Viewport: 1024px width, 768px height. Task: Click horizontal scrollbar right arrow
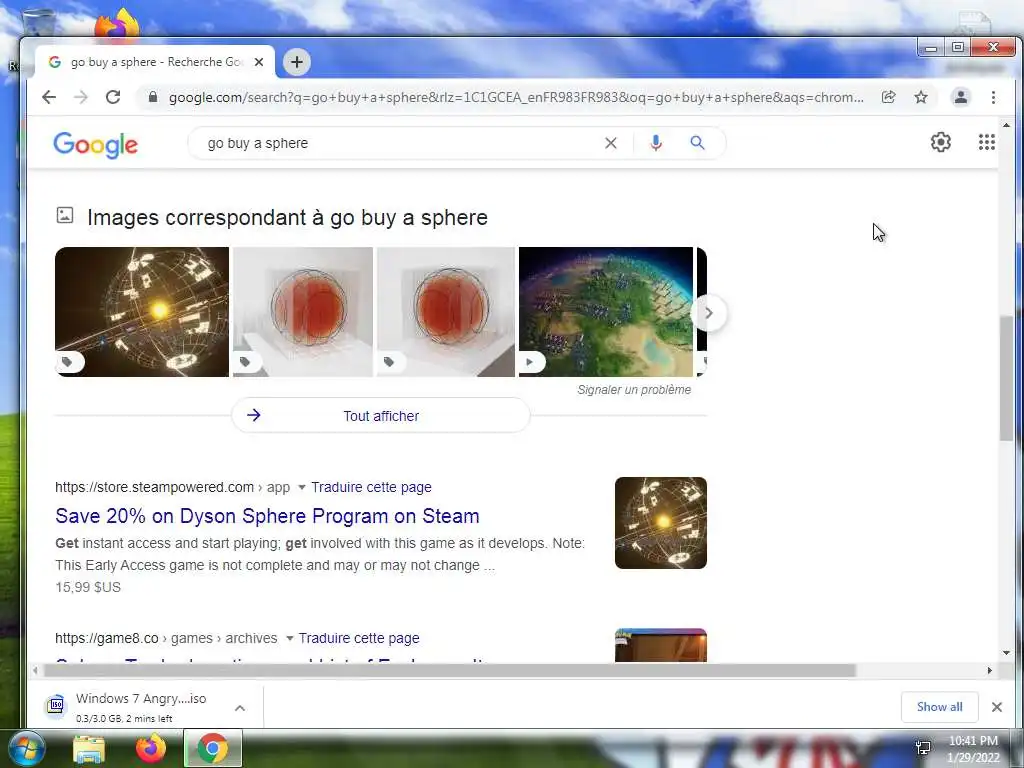(x=989, y=670)
